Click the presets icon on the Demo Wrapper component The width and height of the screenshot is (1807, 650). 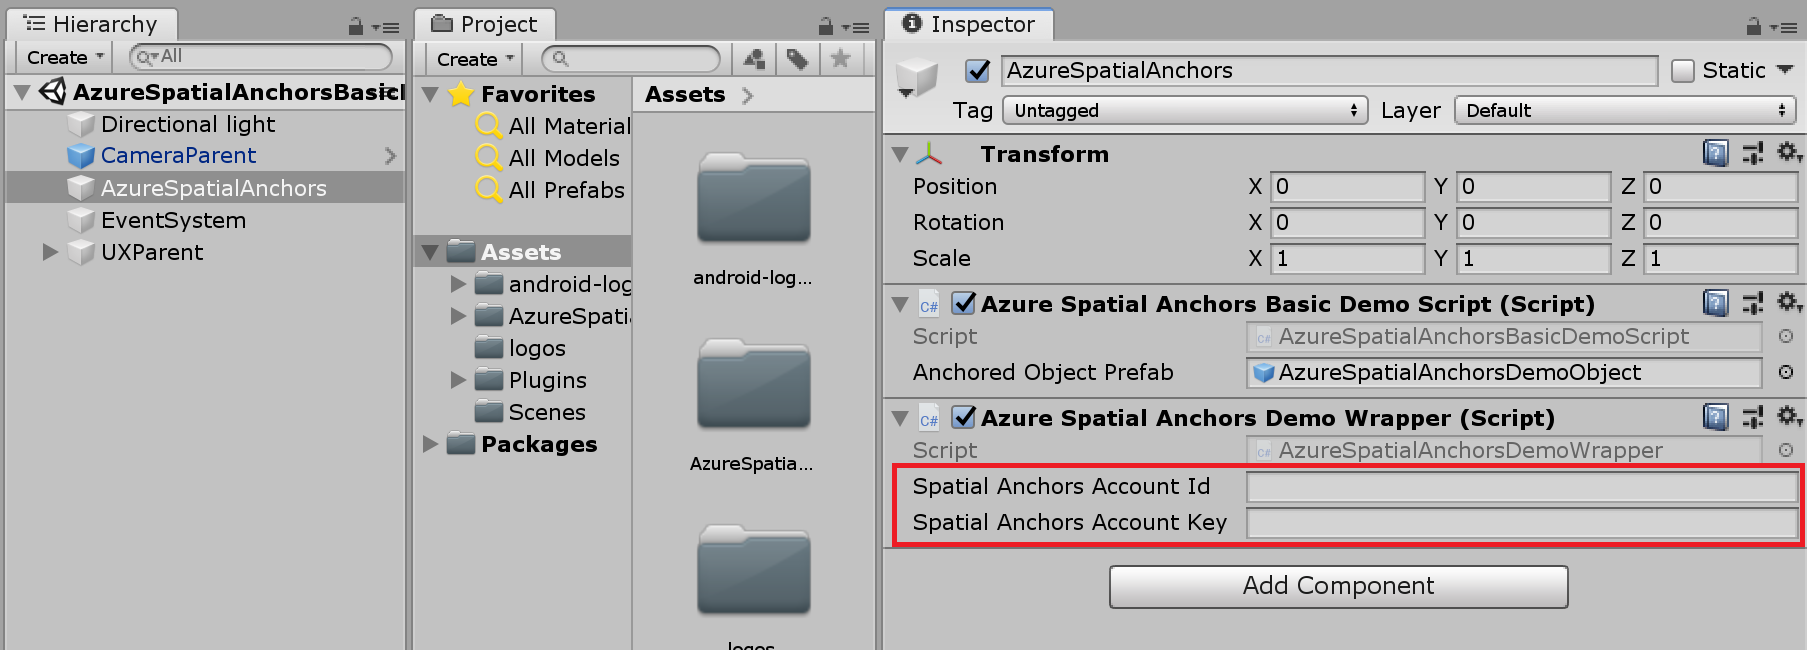coord(1753,417)
